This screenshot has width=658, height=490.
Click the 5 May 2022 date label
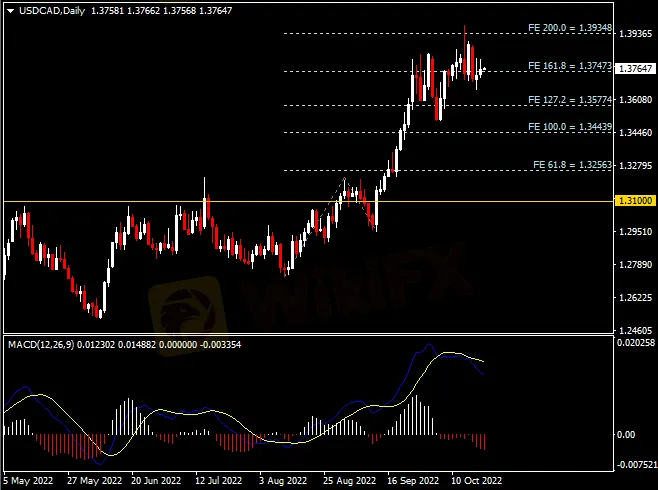point(28,480)
